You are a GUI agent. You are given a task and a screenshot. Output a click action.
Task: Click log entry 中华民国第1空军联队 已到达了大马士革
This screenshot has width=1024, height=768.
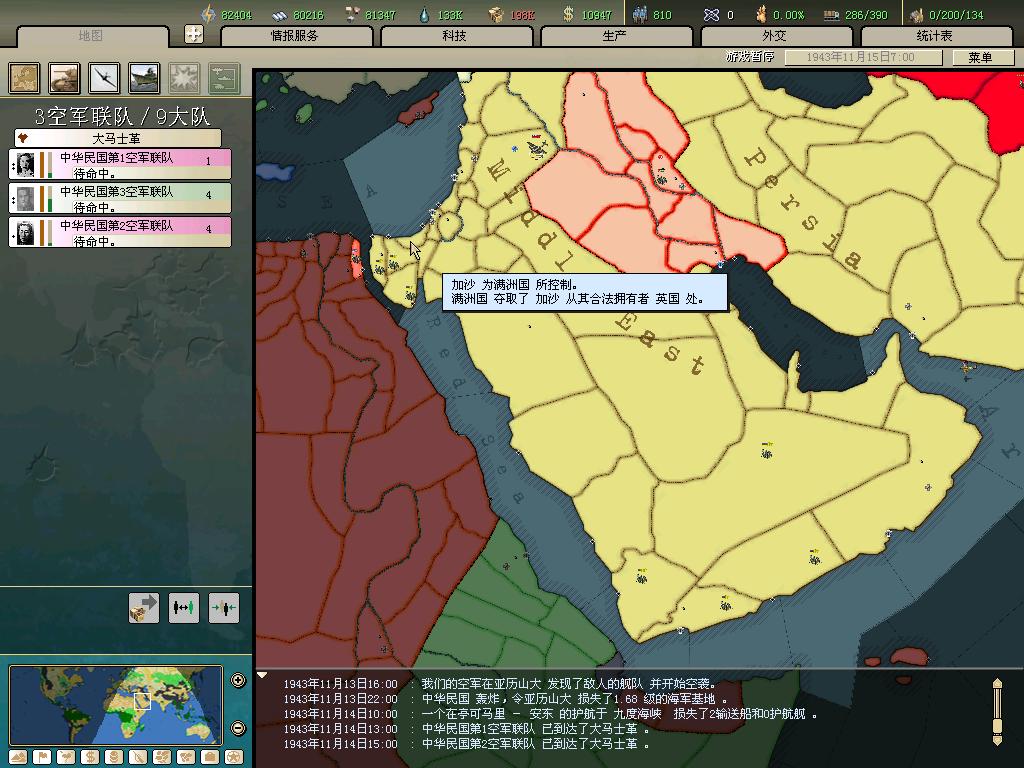coord(467,729)
